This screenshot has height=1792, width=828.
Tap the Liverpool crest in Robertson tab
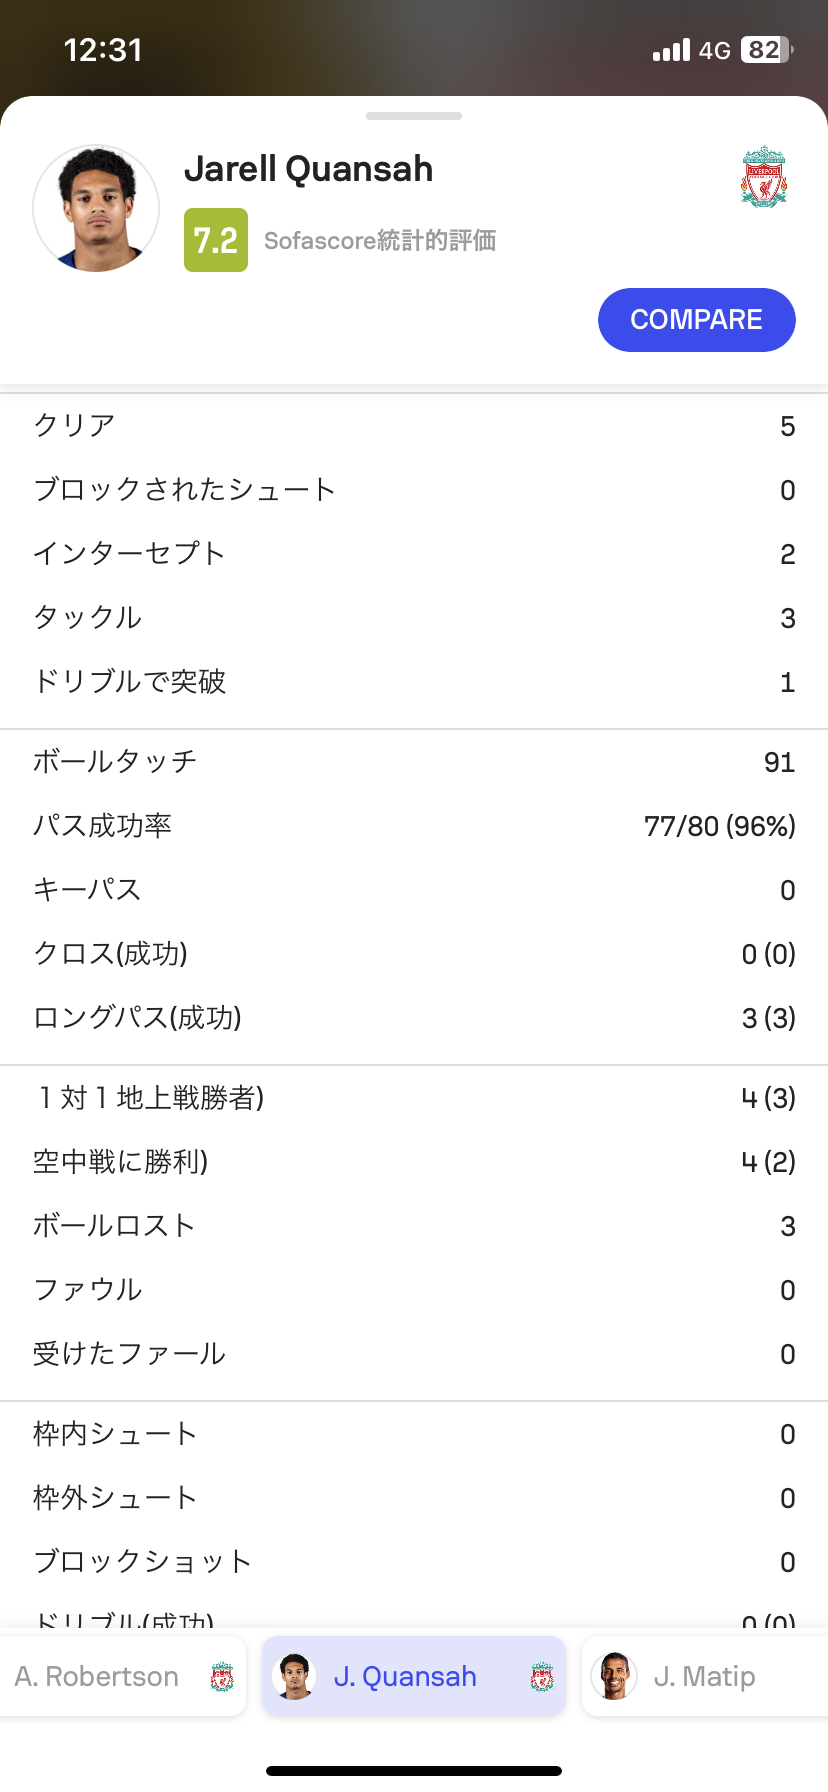tap(222, 1677)
